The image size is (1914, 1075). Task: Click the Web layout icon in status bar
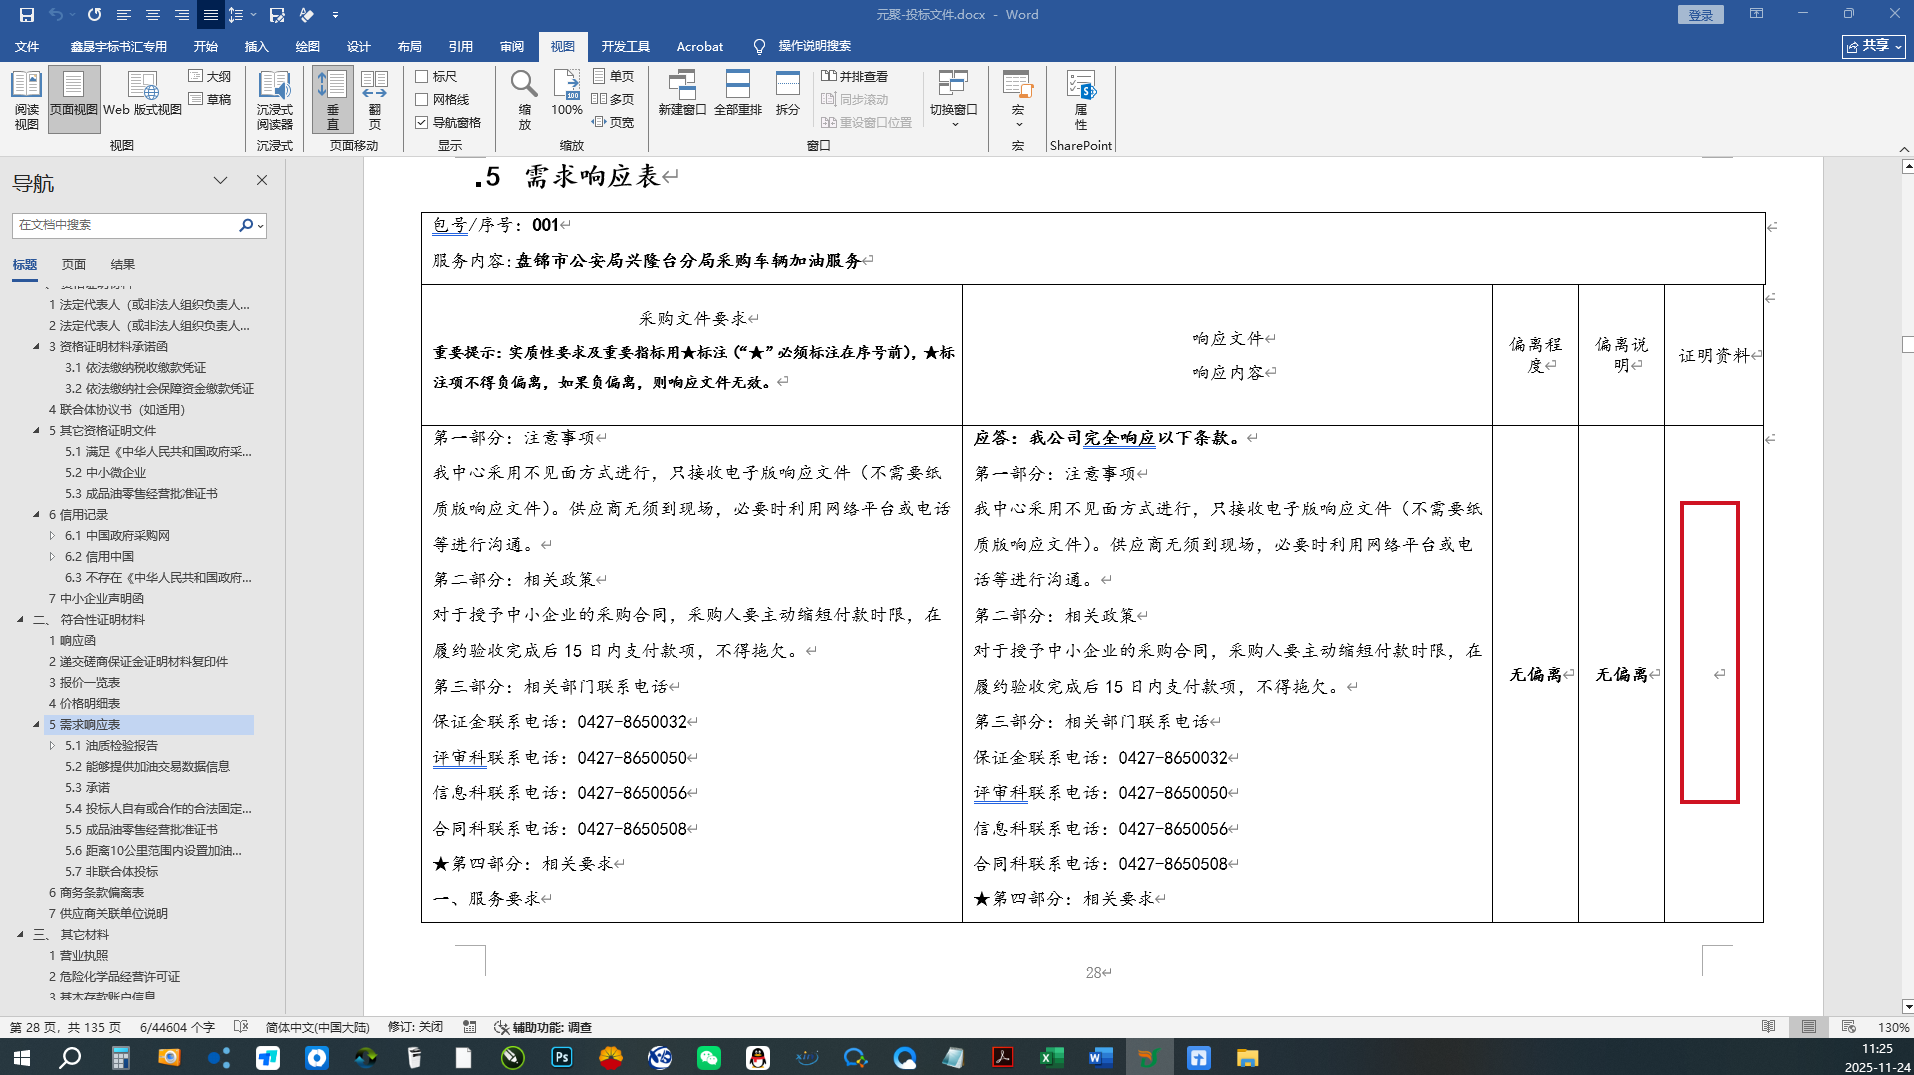click(1849, 1027)
